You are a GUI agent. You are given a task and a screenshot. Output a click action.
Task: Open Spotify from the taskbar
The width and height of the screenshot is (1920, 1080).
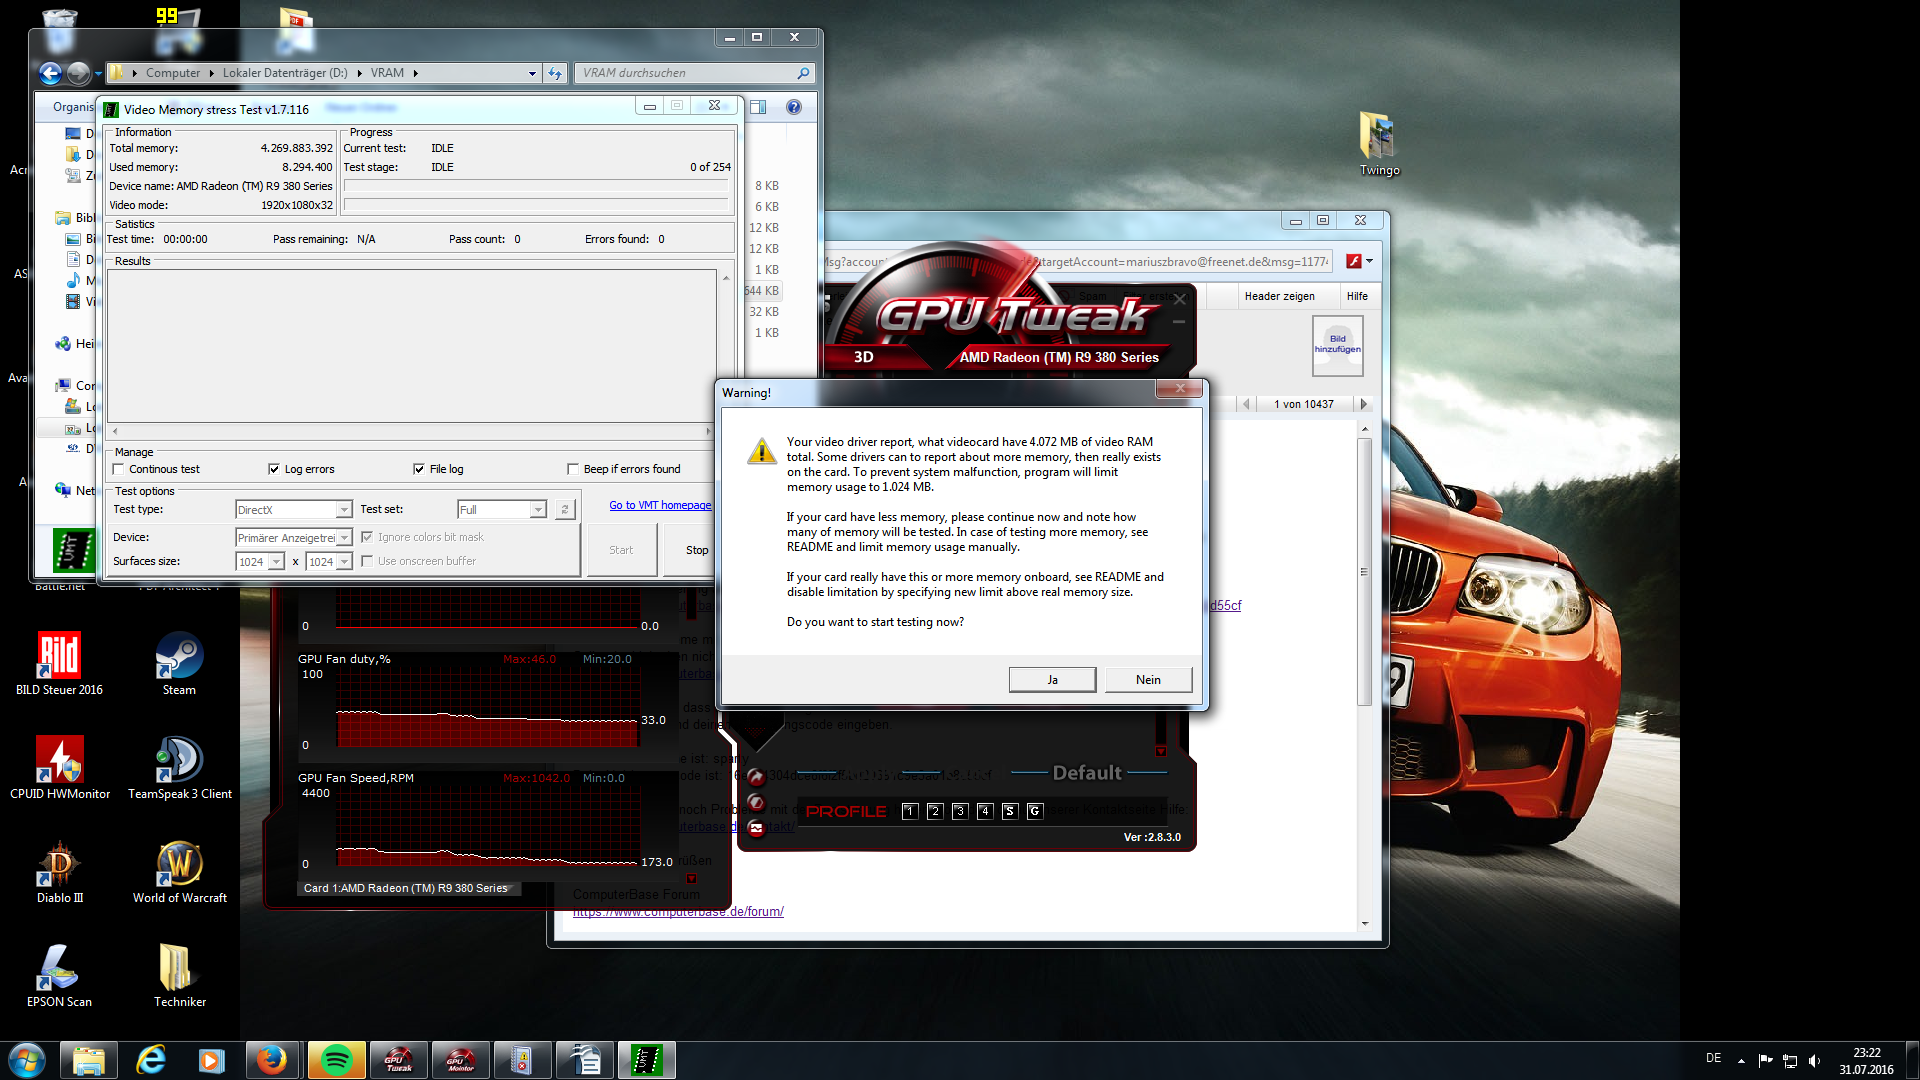pyautogui.click(x=336, y=1060)
